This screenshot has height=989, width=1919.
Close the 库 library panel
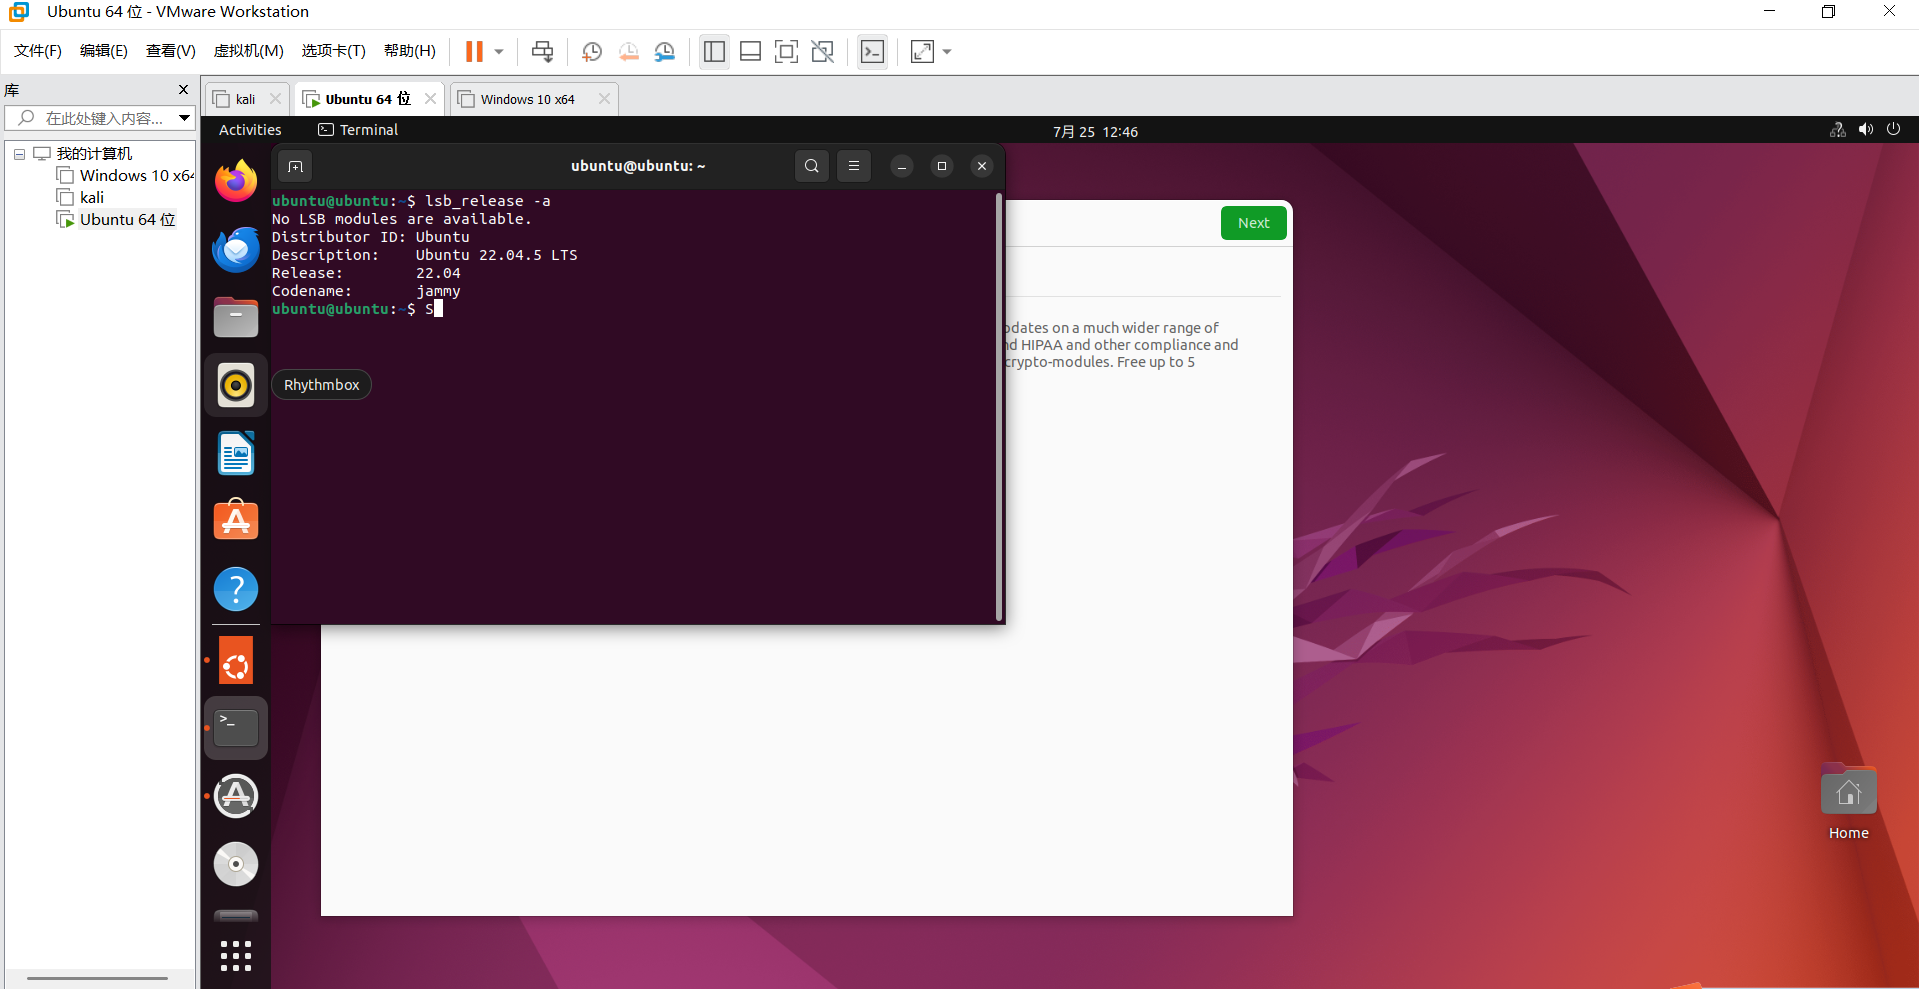tap(183, 90)
